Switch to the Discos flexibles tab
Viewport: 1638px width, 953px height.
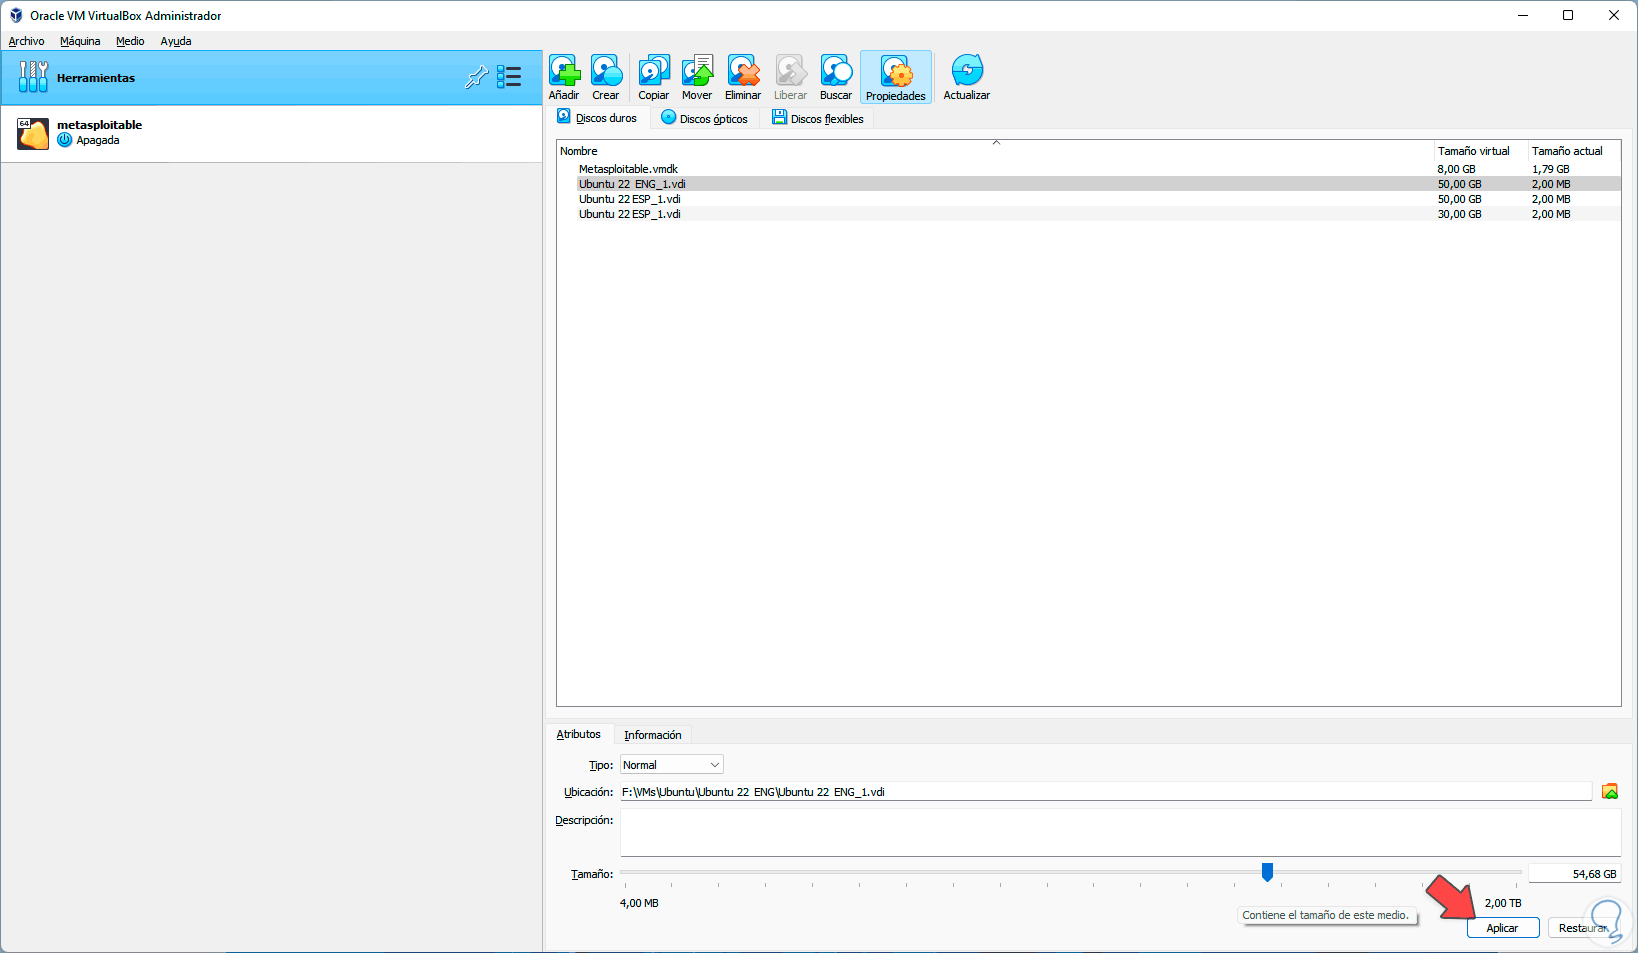coord(818,118)
